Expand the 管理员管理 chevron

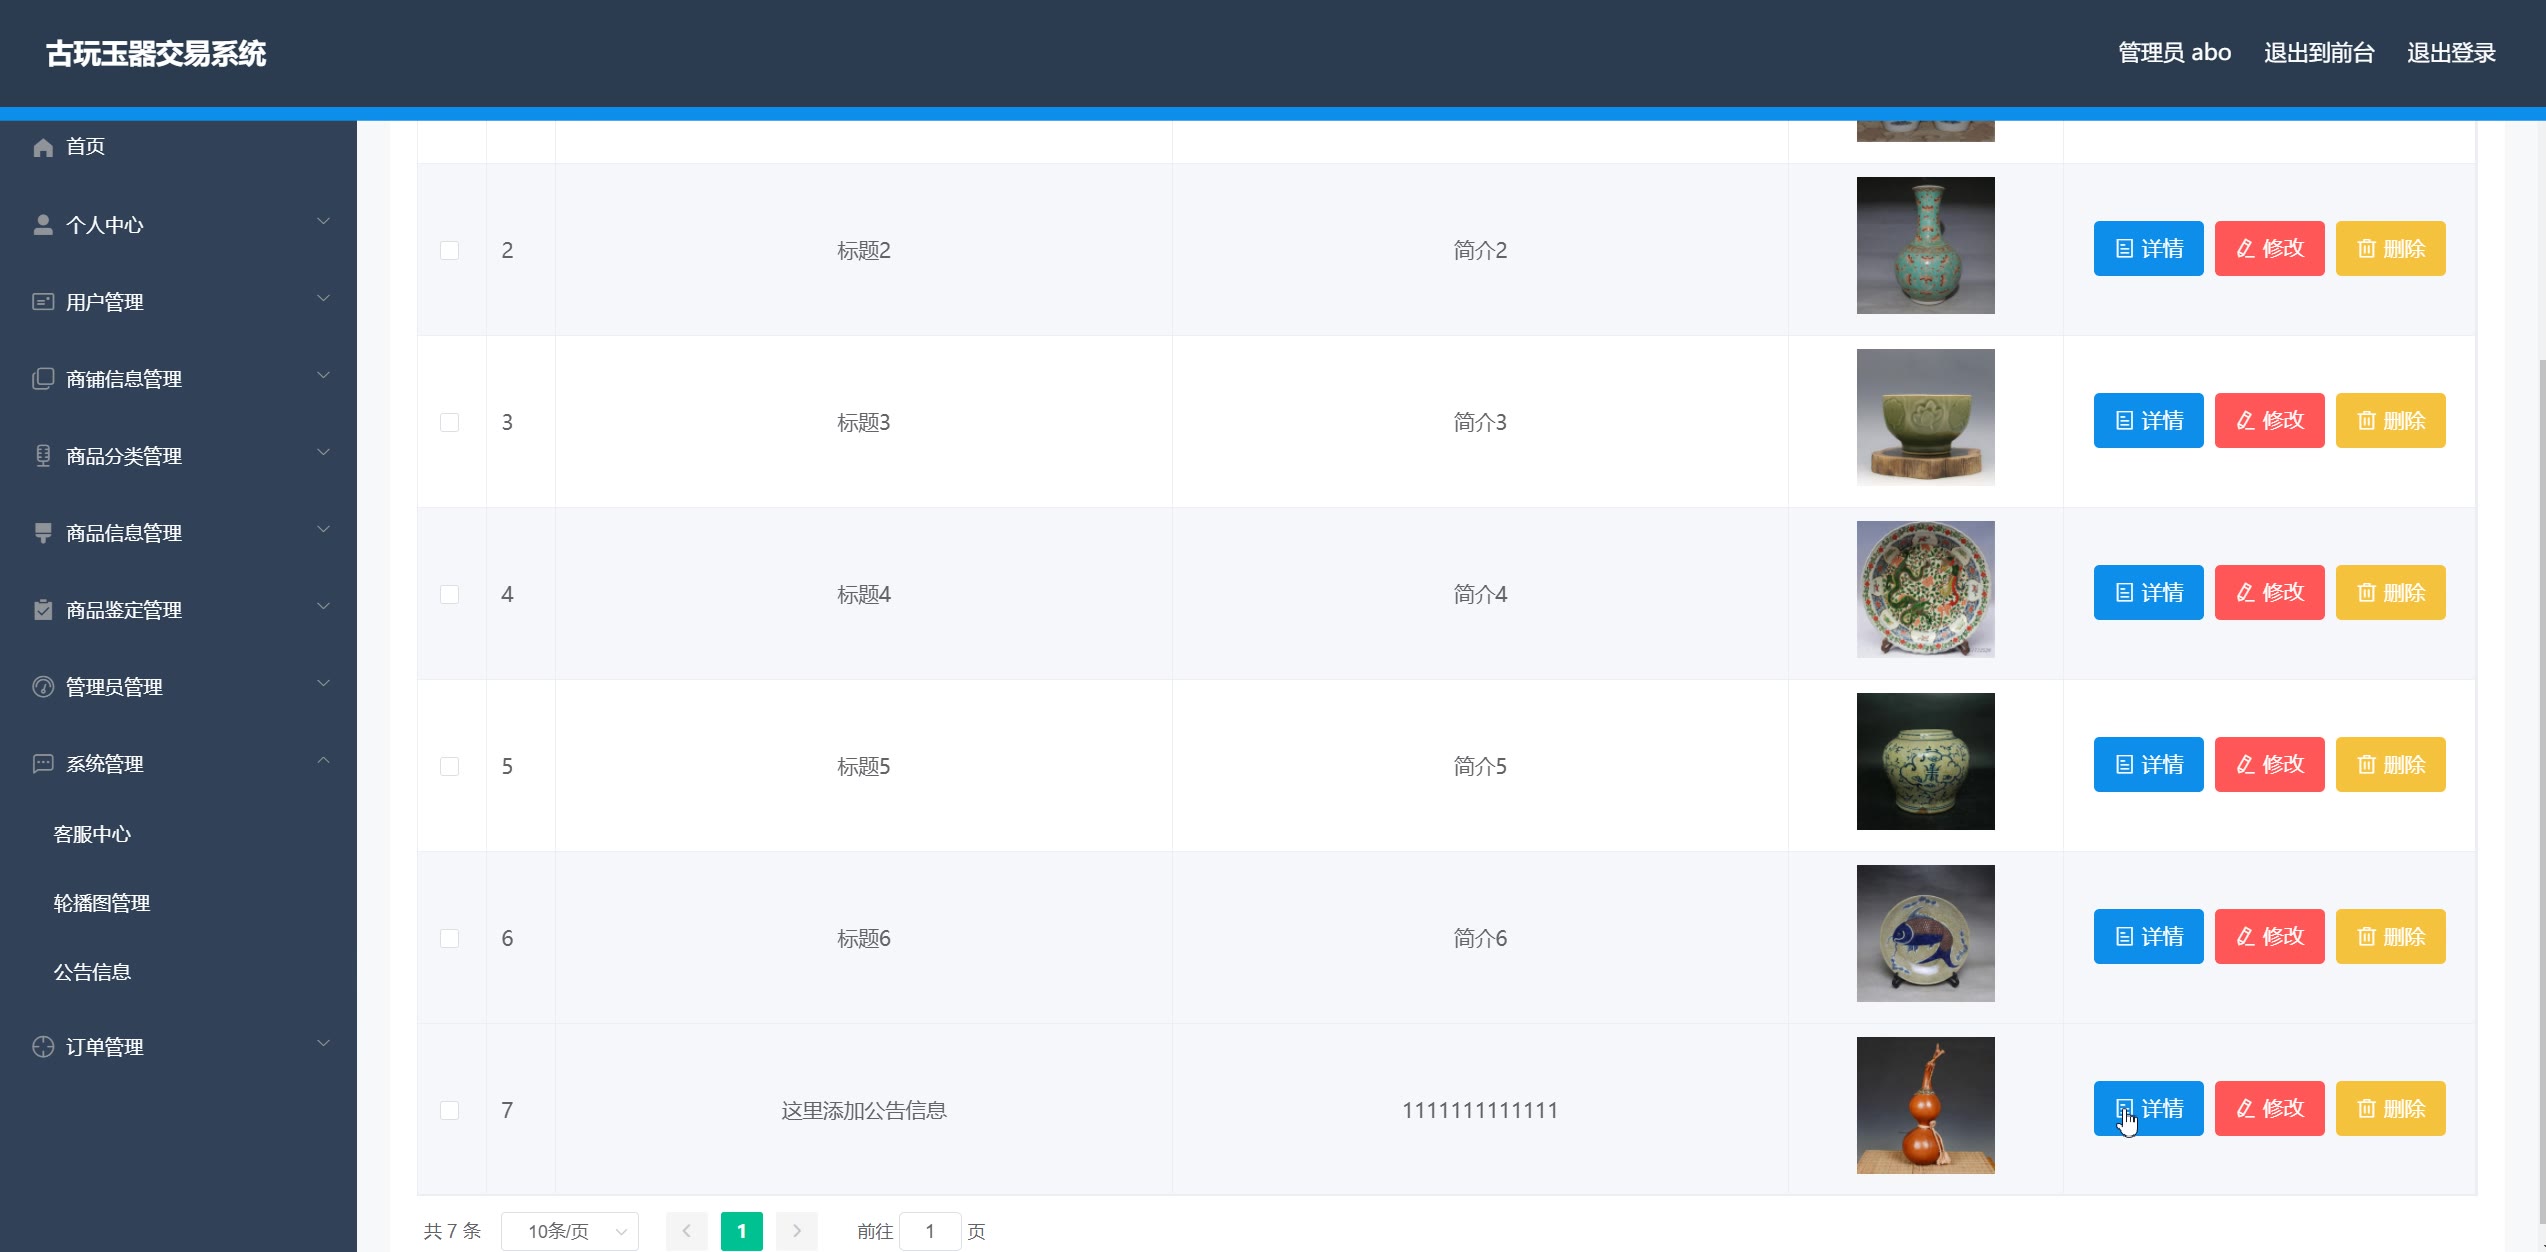323,683
